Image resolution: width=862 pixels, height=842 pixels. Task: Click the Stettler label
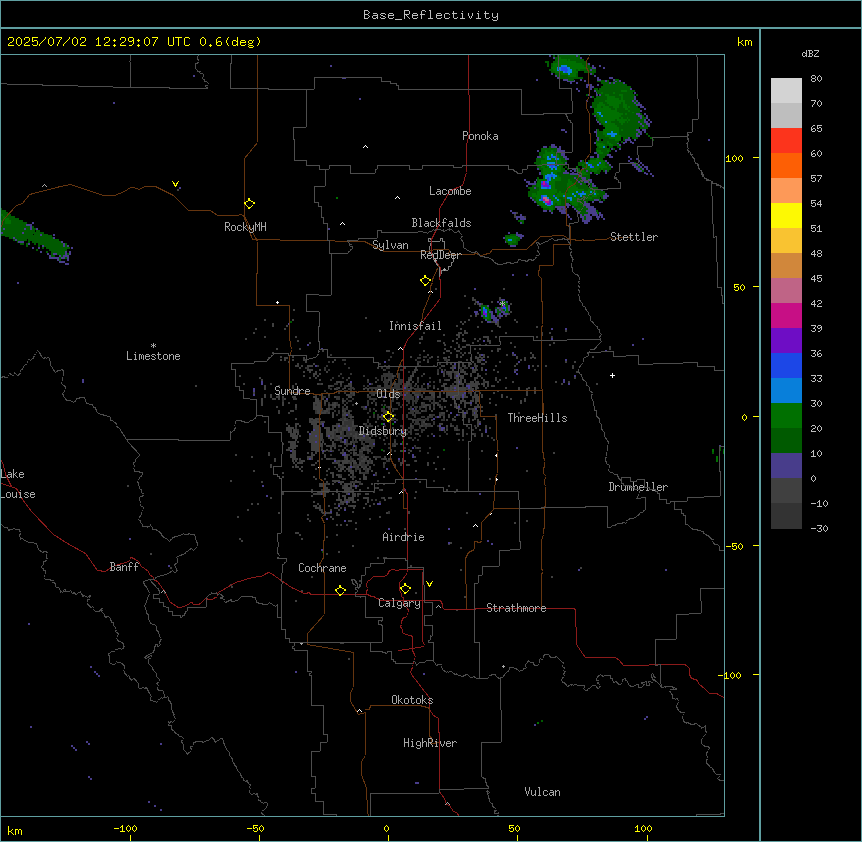[x=634, y=237]
